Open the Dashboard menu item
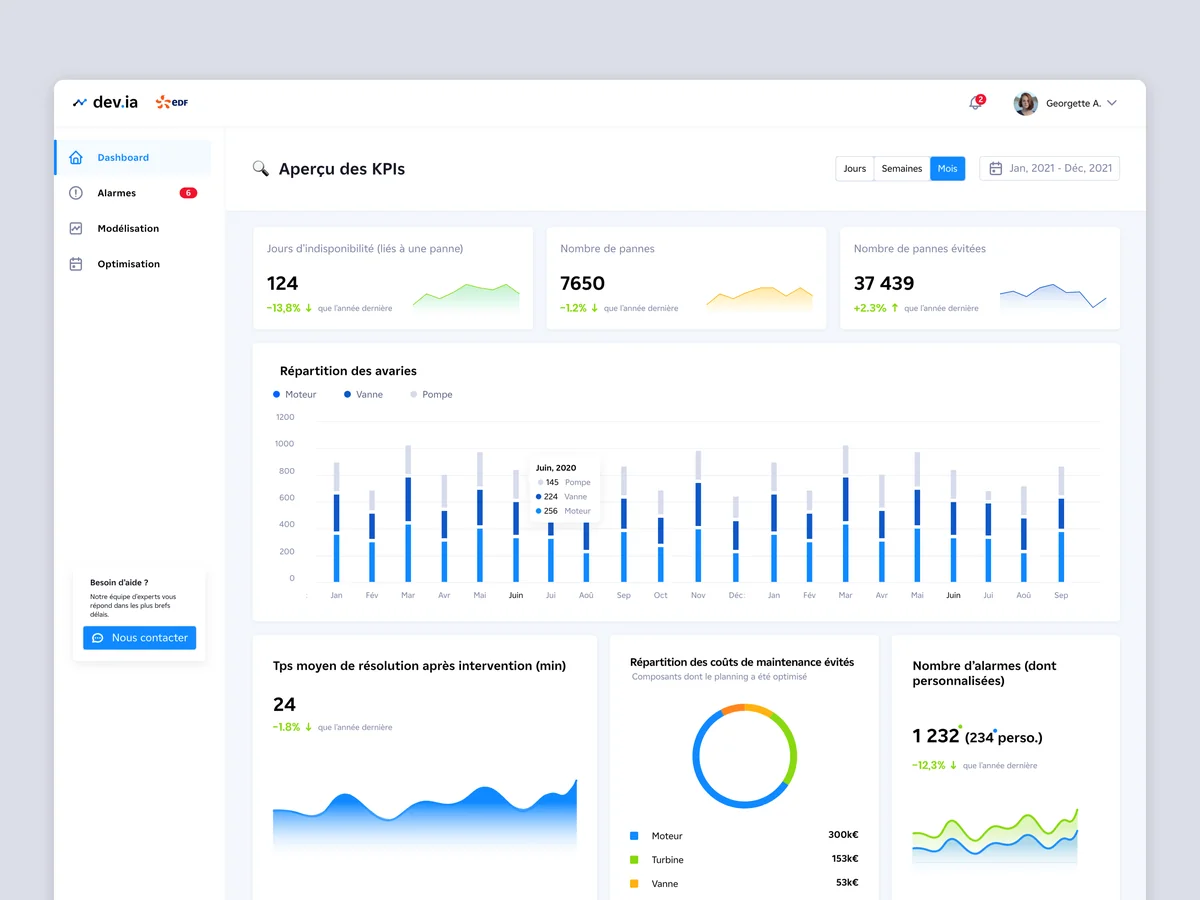1200x900 pixels. click(x=133, y=157)
